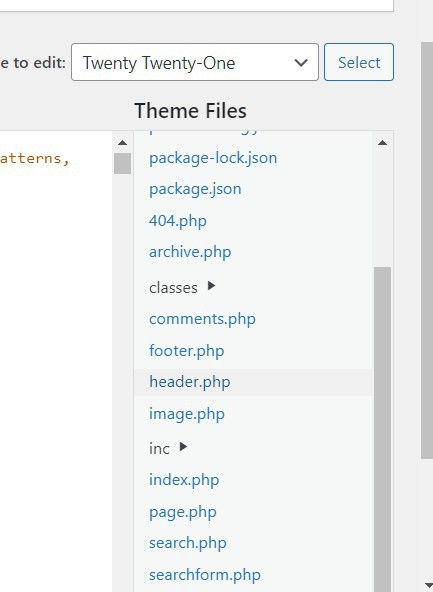Click the triangle arrow beside inc
Image resolution: width=433 pixels, height=592 pixels.
coord(183,447)
